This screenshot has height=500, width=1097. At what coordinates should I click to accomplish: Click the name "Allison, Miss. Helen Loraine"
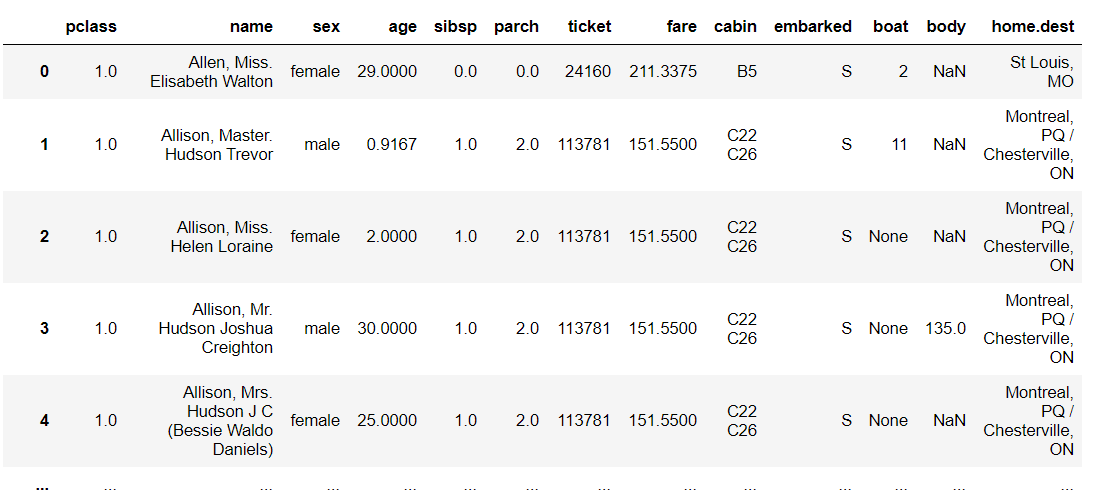tap(222, 237)
